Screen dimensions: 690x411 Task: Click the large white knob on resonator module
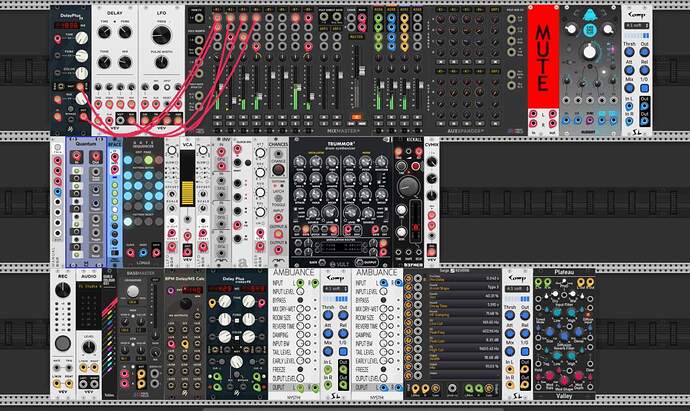589,52
